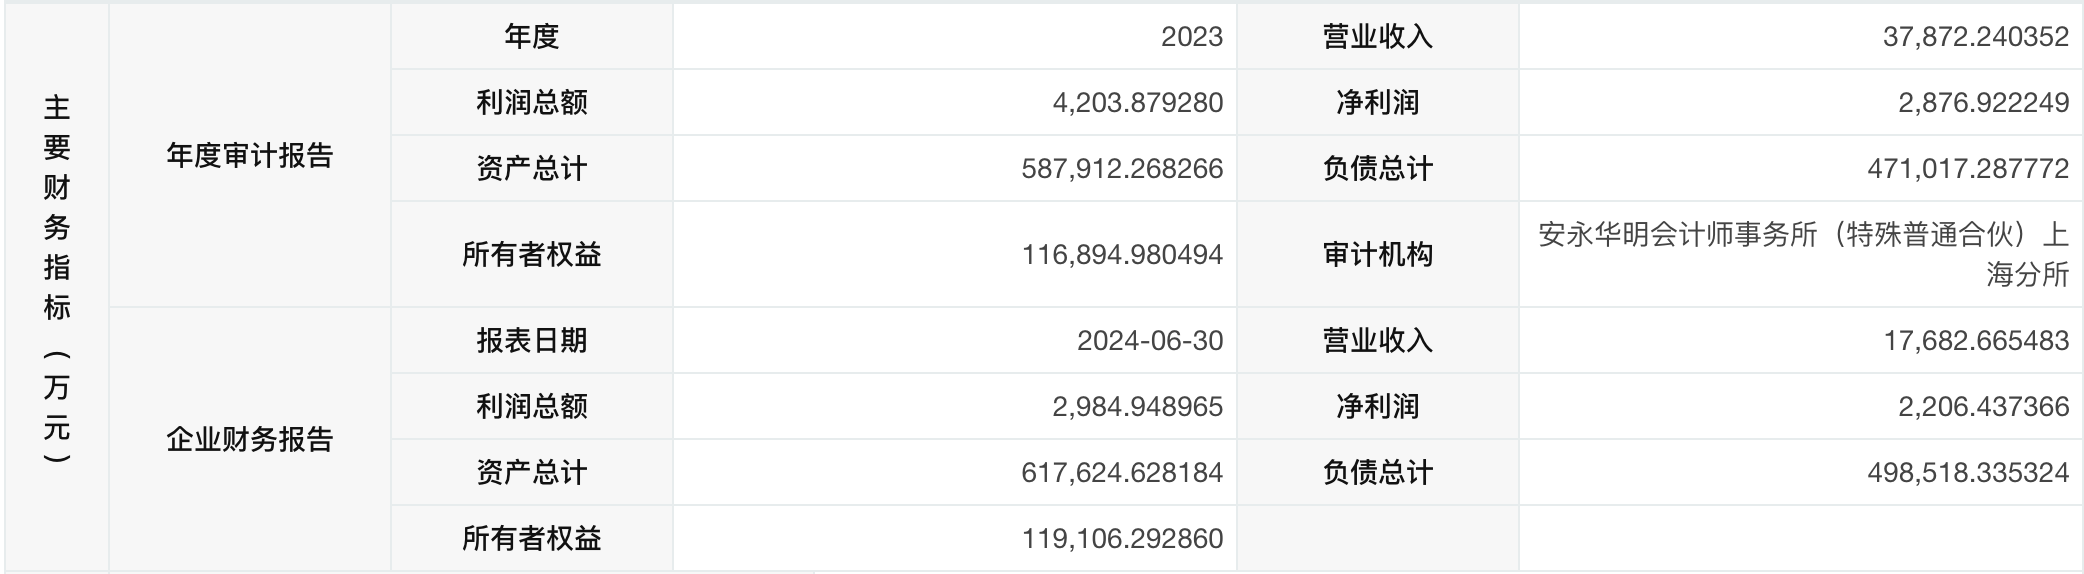Image resolution: width=2084 pixels, height=574 pixels.
Task: Select owner's equity value 119,106.292860
Action: [x=1121, y=539]
